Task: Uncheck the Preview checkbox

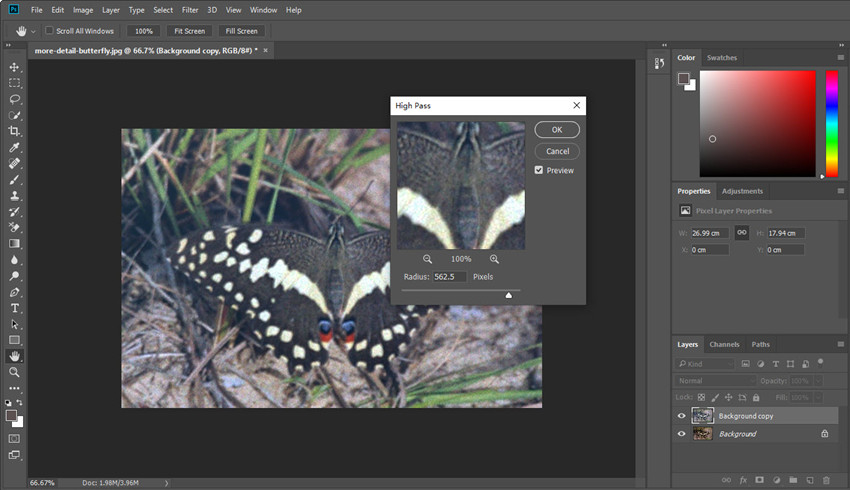Action: (539, 170)
